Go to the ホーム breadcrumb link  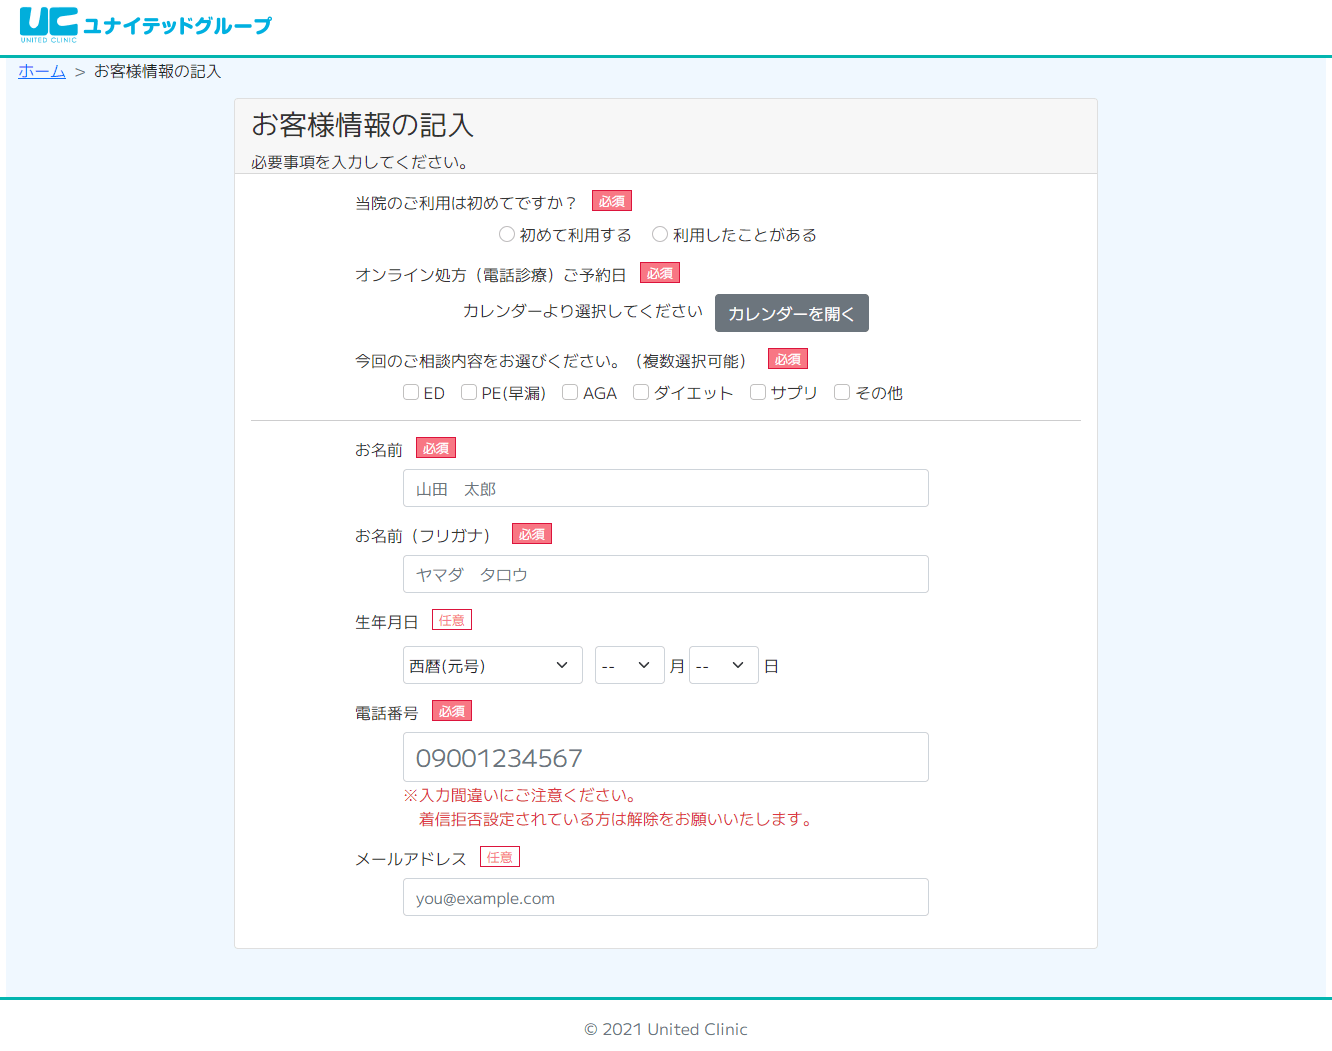[42, 72]
